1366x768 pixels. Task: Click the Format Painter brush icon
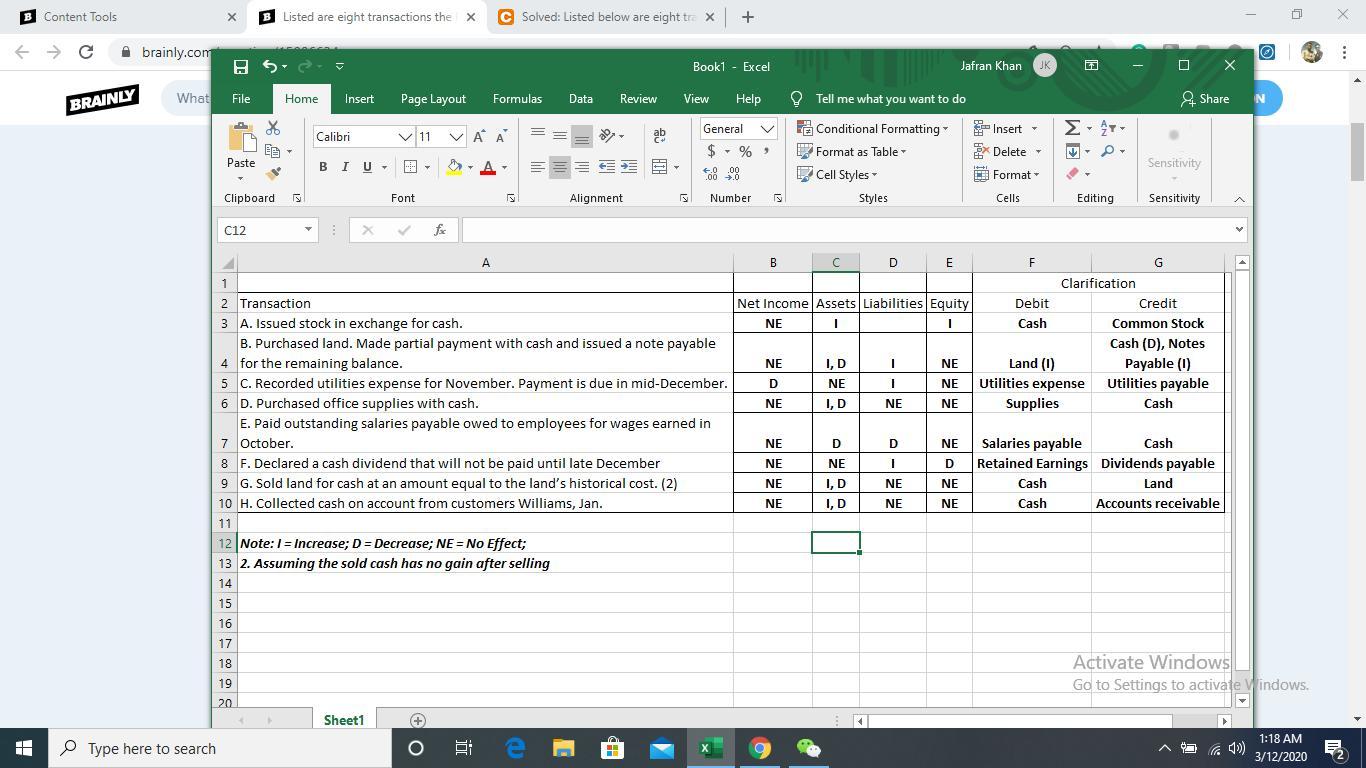[x=273, y=174]
